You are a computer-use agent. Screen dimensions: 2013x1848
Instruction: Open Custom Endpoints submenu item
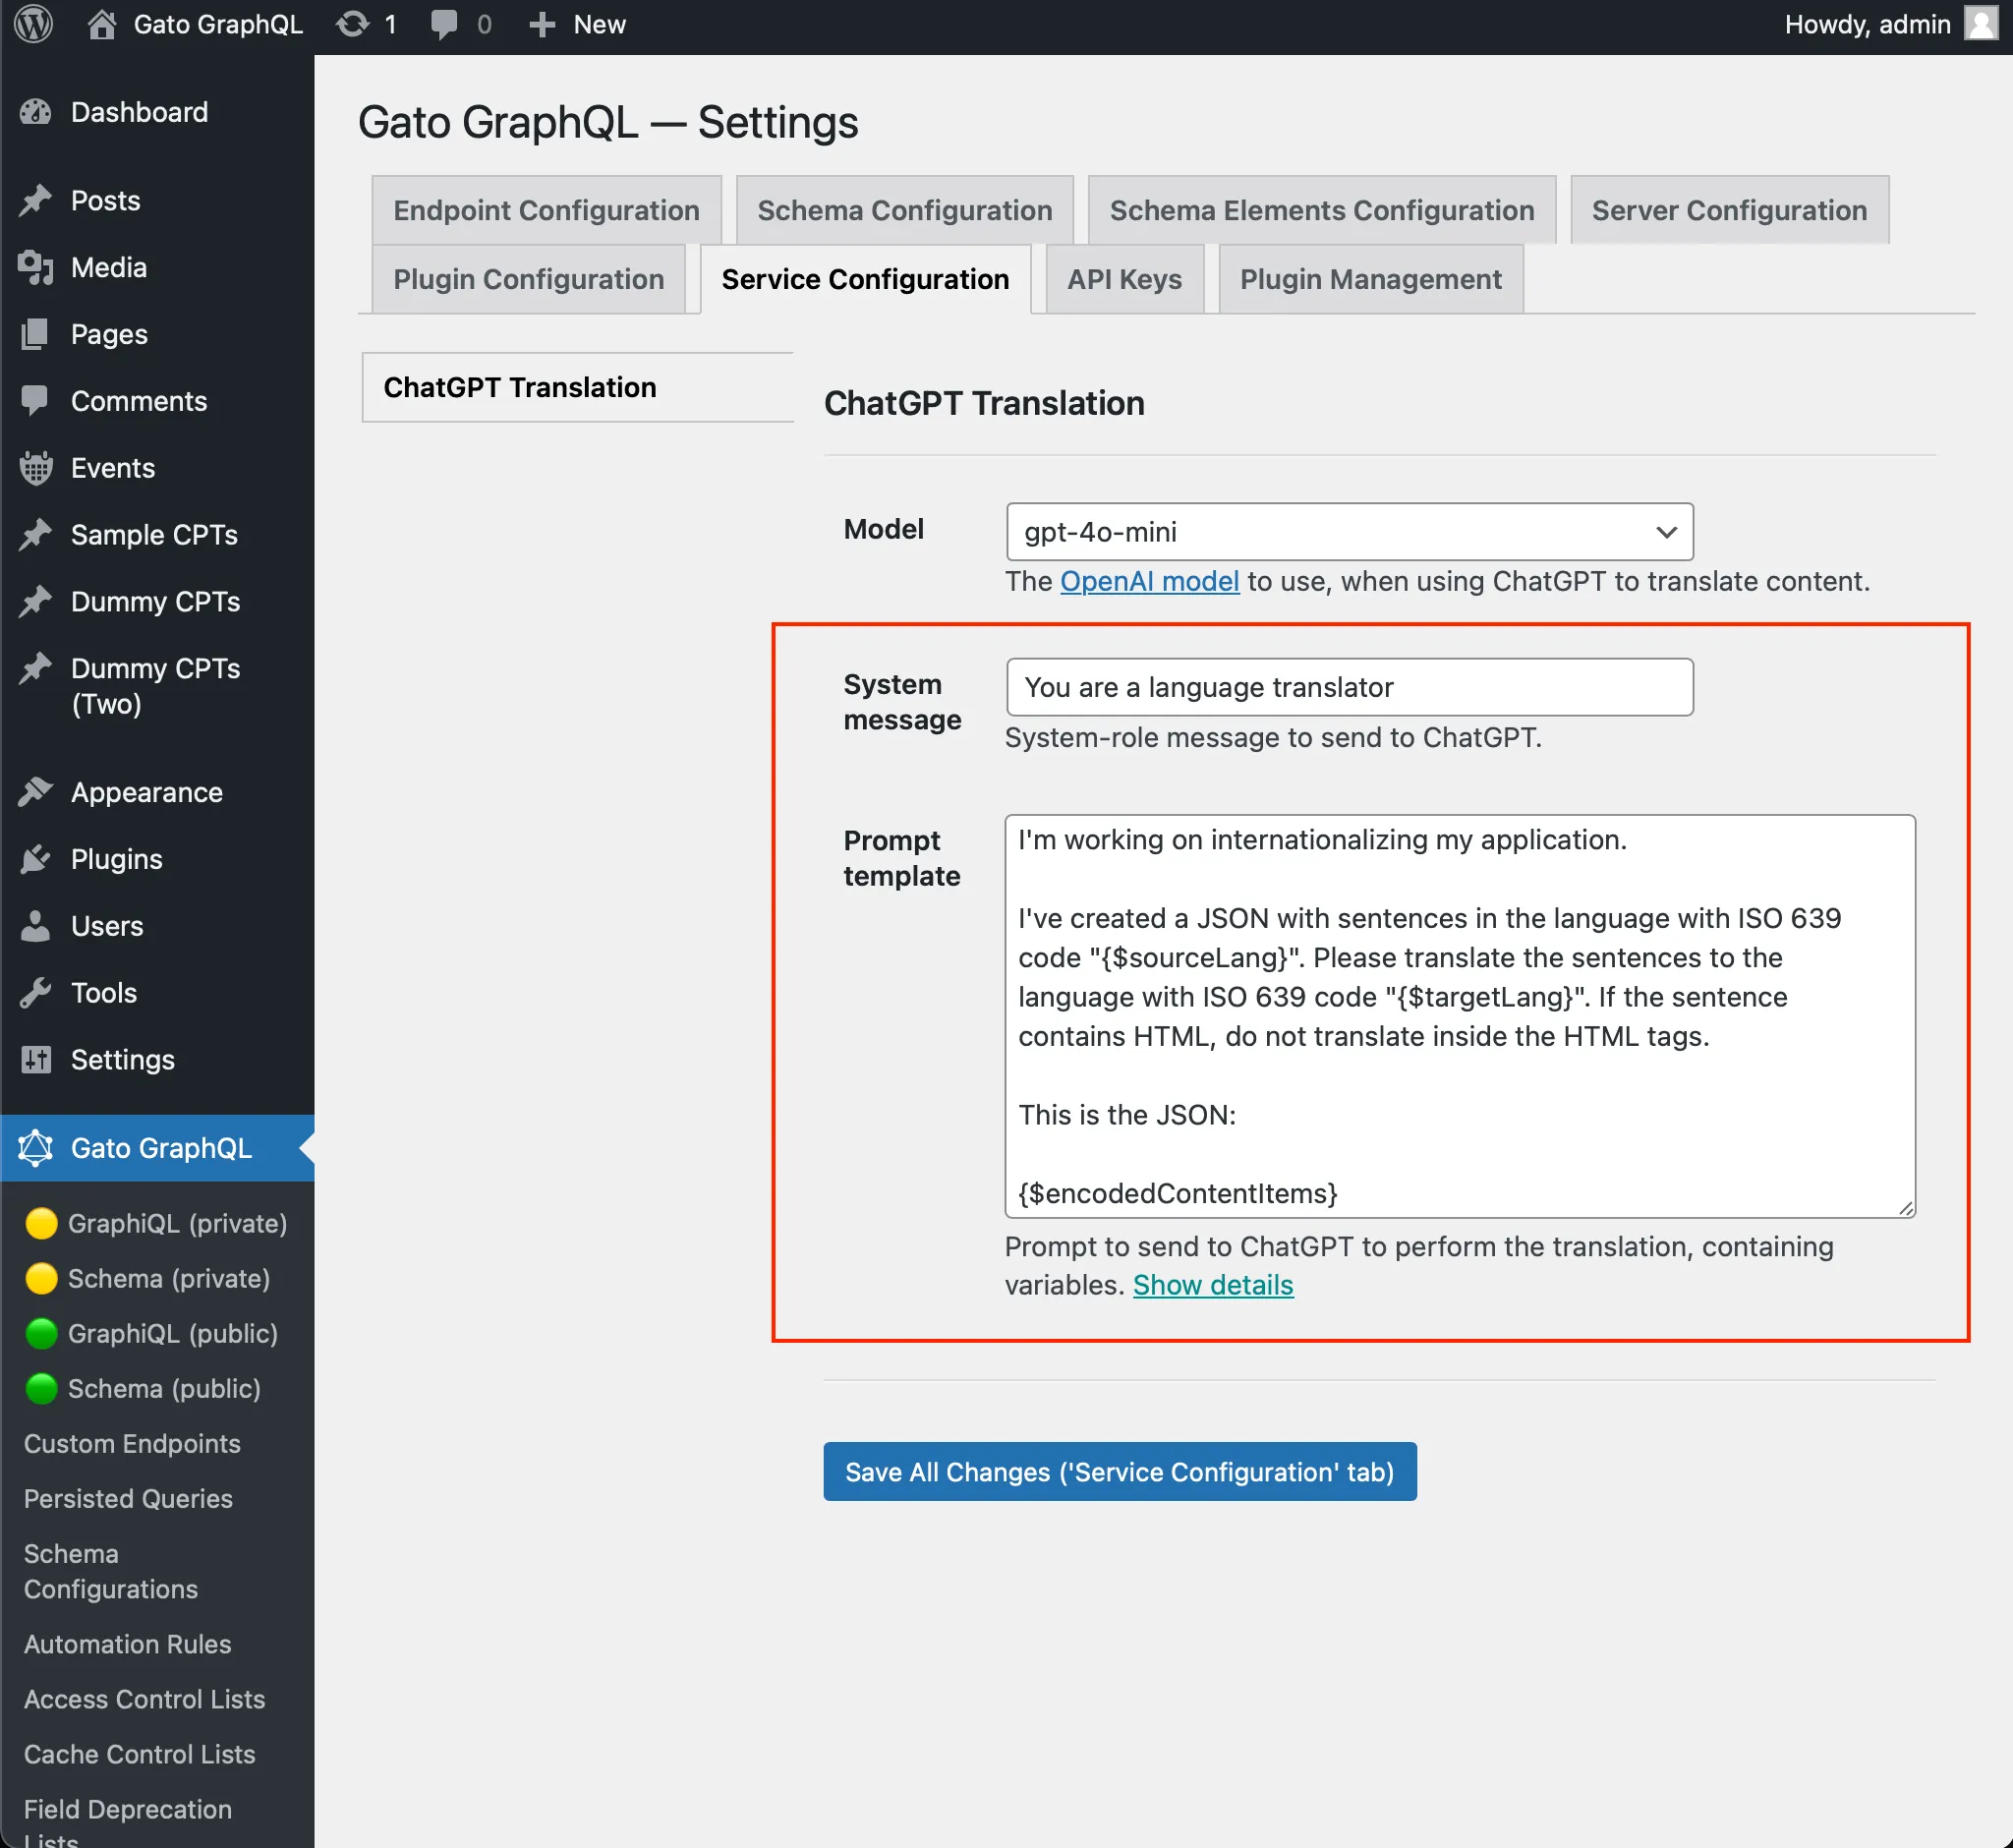click(132, 1444)
